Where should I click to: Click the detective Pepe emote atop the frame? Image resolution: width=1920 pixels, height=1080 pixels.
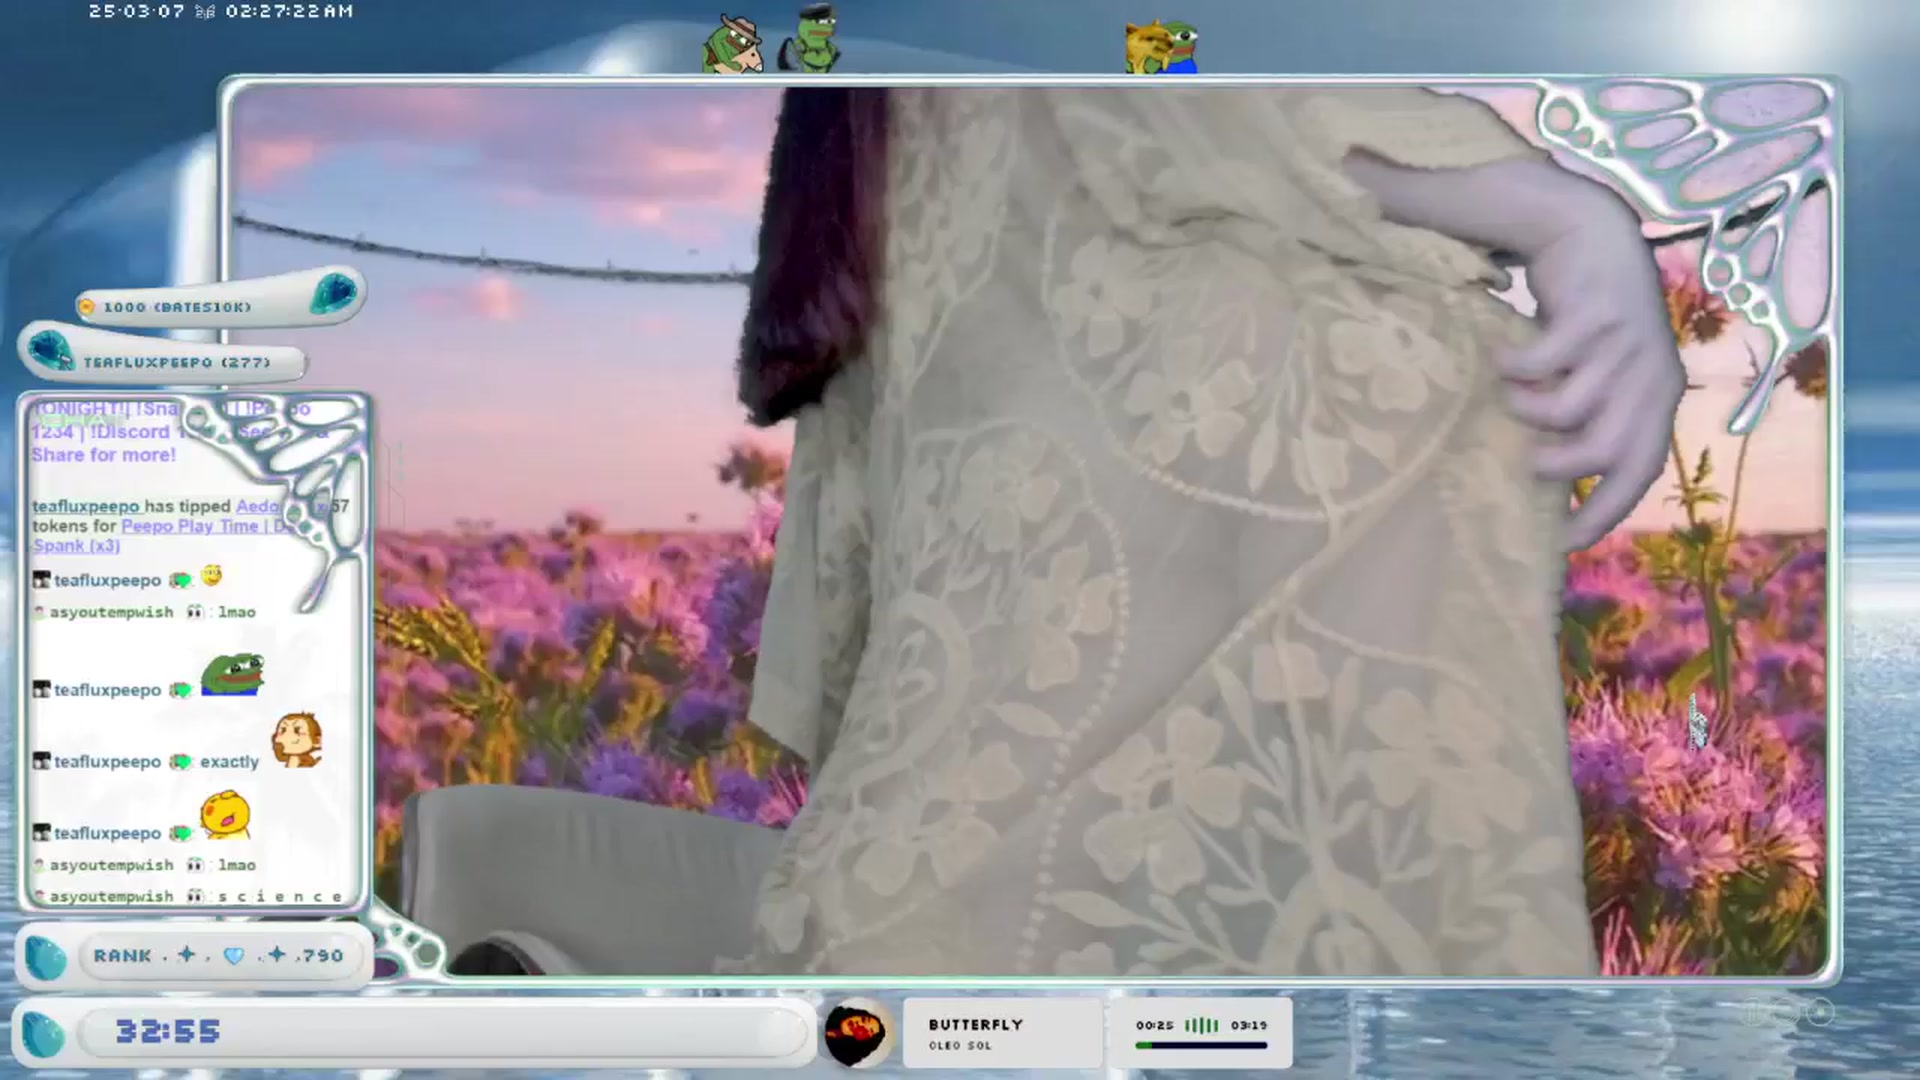click(733, 45)
